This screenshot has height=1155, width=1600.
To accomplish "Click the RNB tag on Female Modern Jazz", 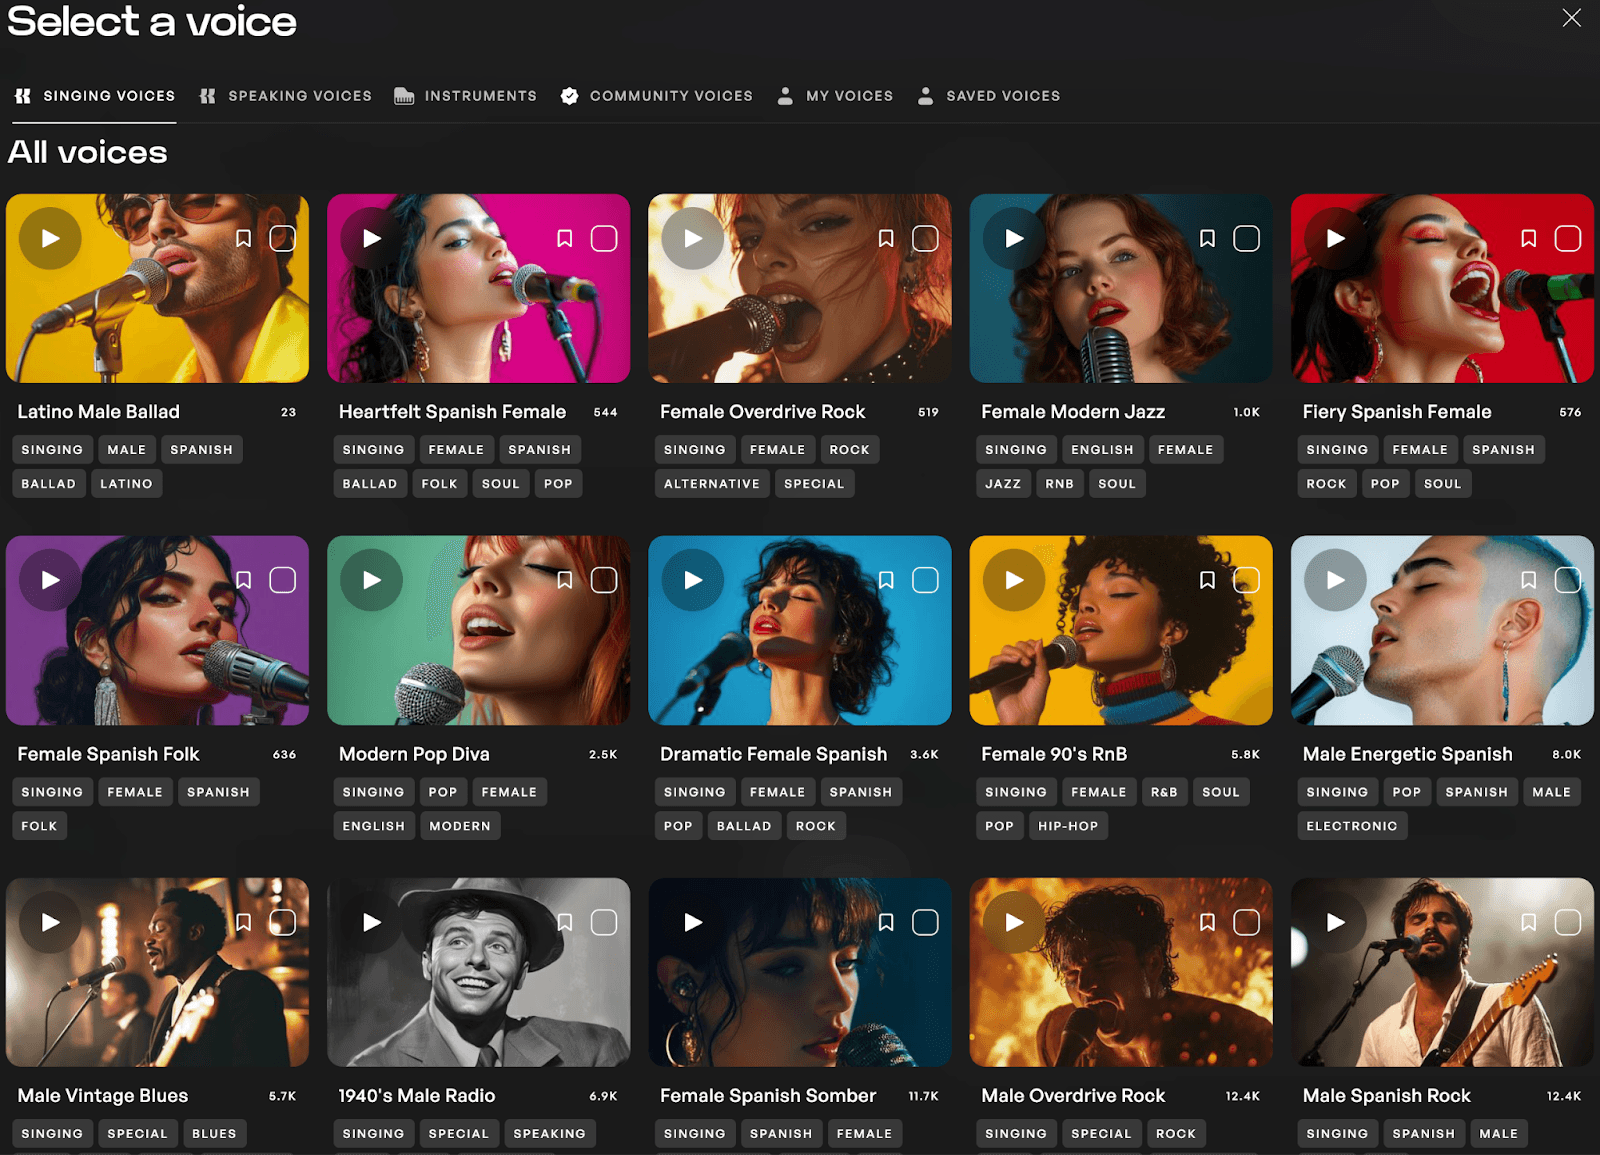I will point(1059,484).
